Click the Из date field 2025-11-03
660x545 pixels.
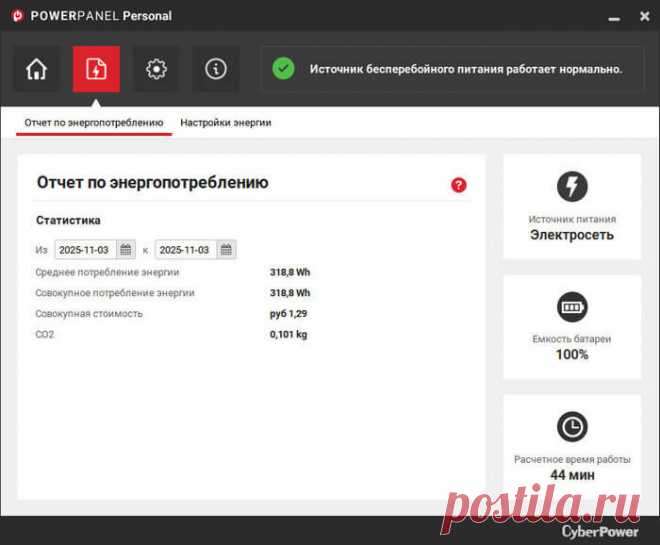[85, 250]
